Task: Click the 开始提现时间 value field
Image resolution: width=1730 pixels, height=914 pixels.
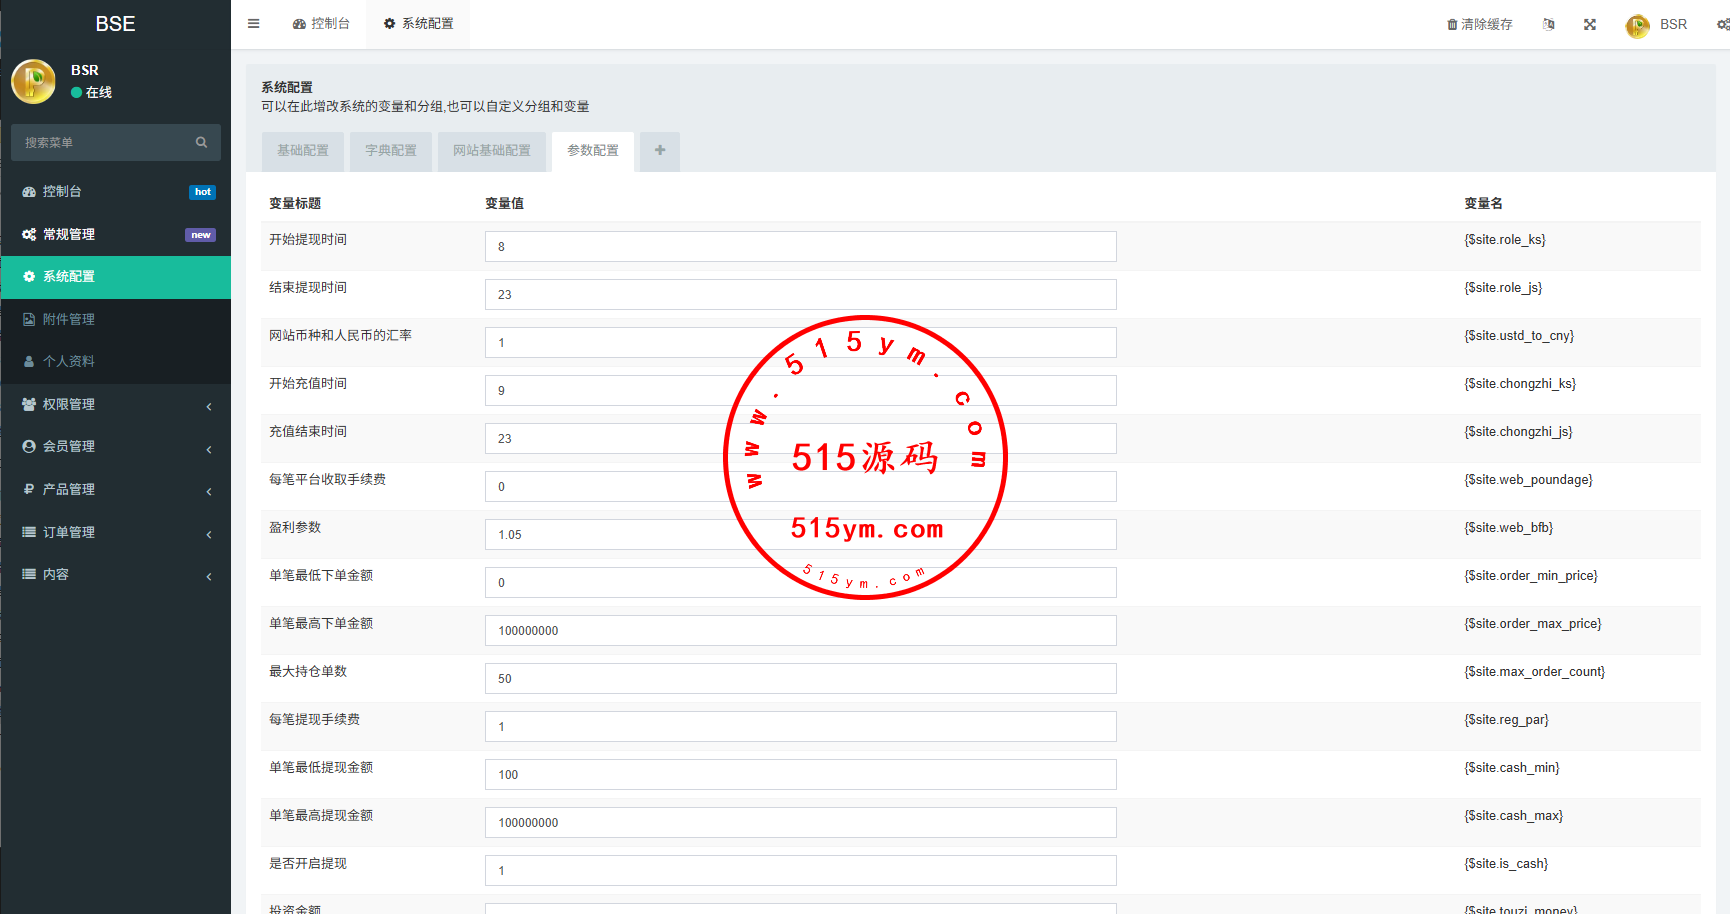Action: [800, 247]
